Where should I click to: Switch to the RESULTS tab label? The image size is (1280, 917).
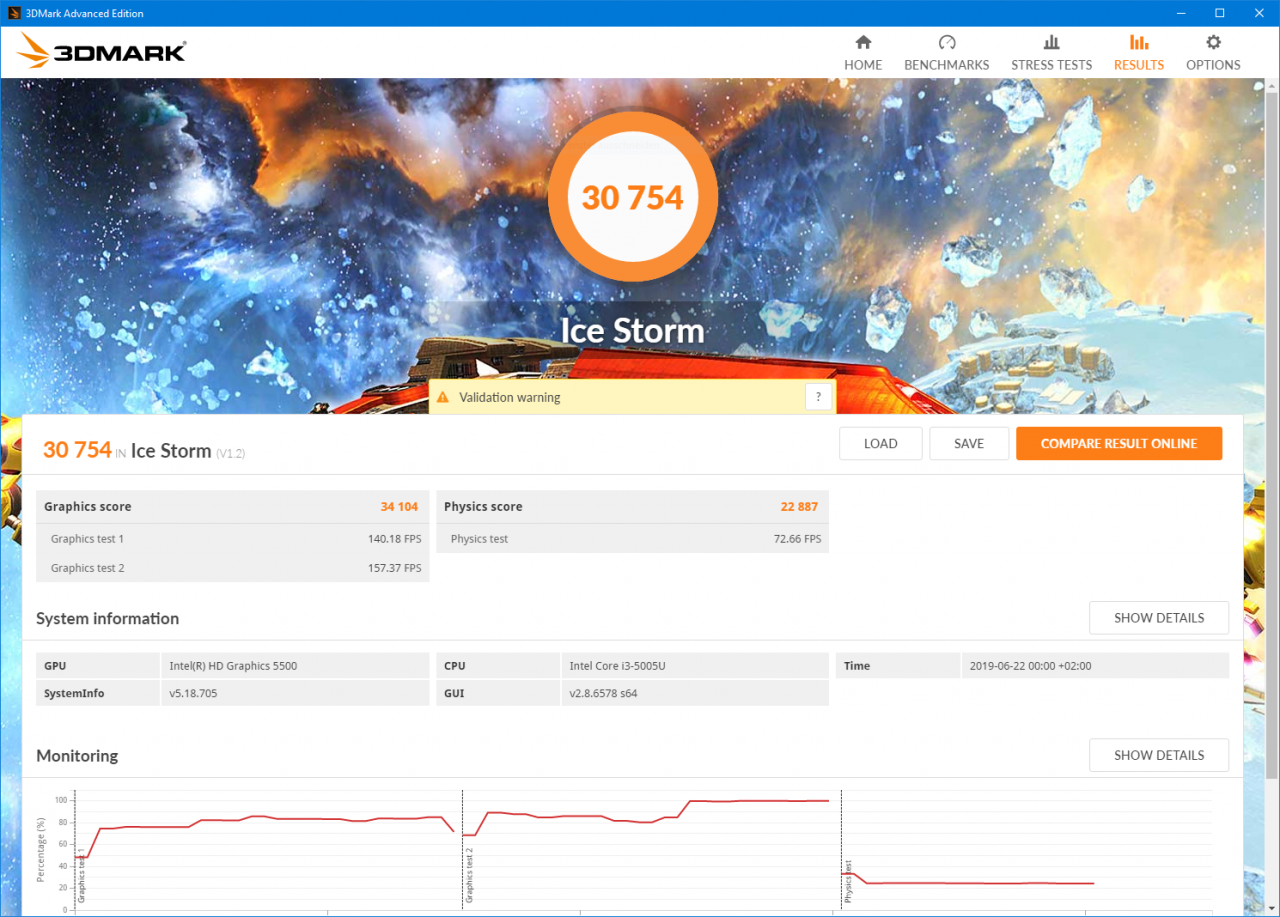click(x=1139, y=65)
